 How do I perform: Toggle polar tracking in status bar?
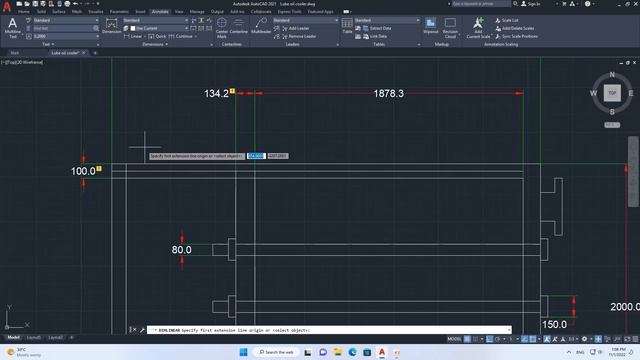coord(498,339)
